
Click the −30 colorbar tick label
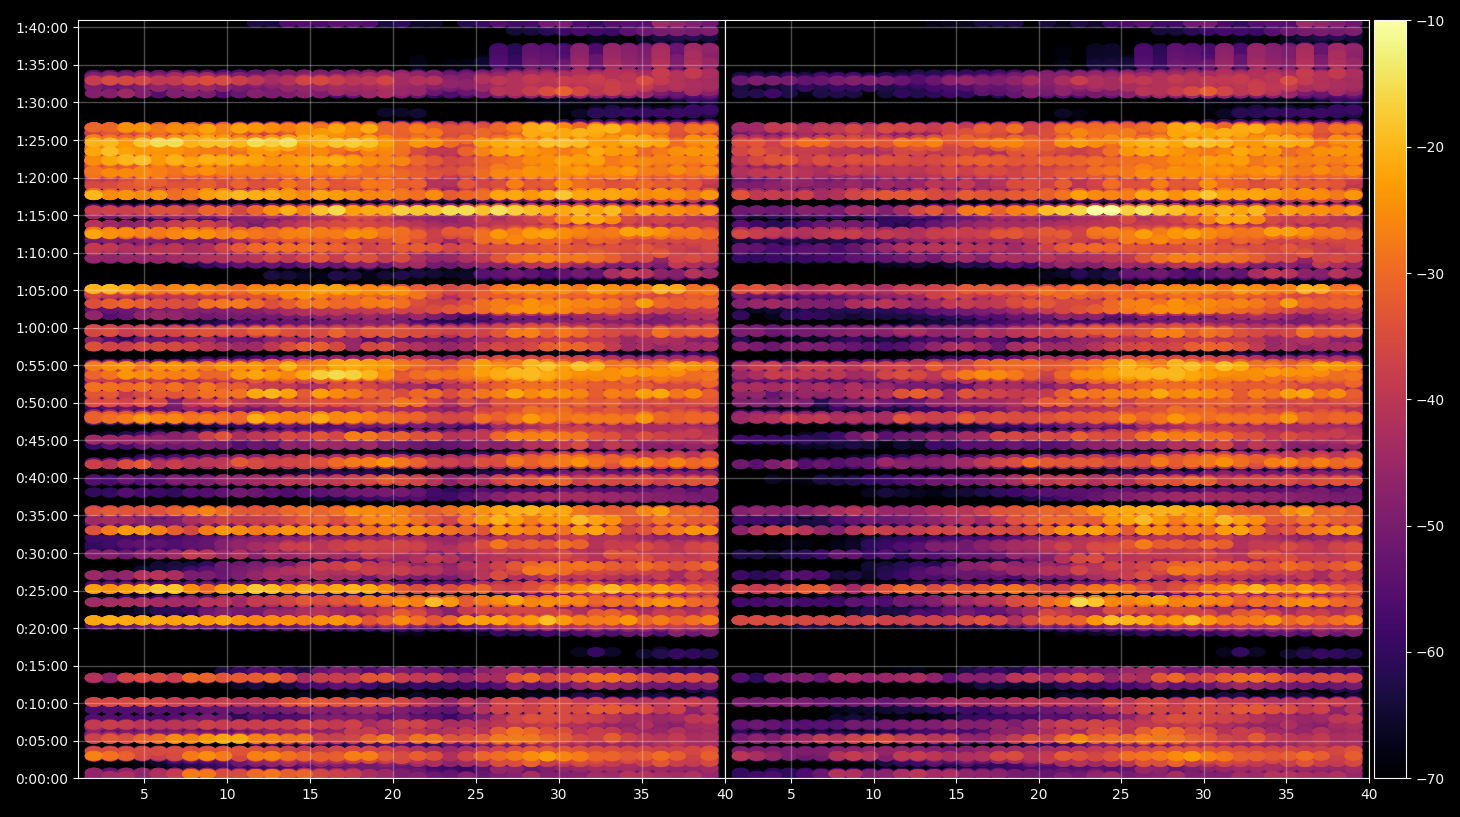[x=1430, y=274]
